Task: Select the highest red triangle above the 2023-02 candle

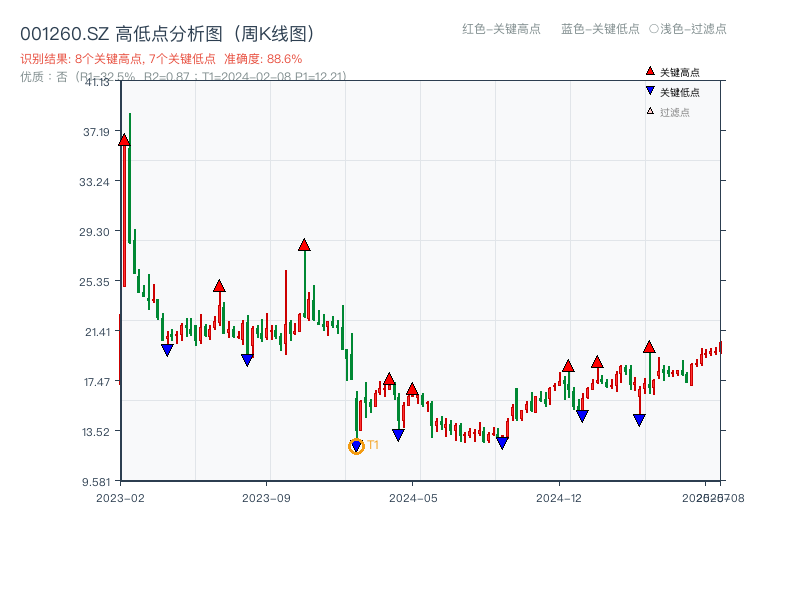Action: click(x=123, y=141)
